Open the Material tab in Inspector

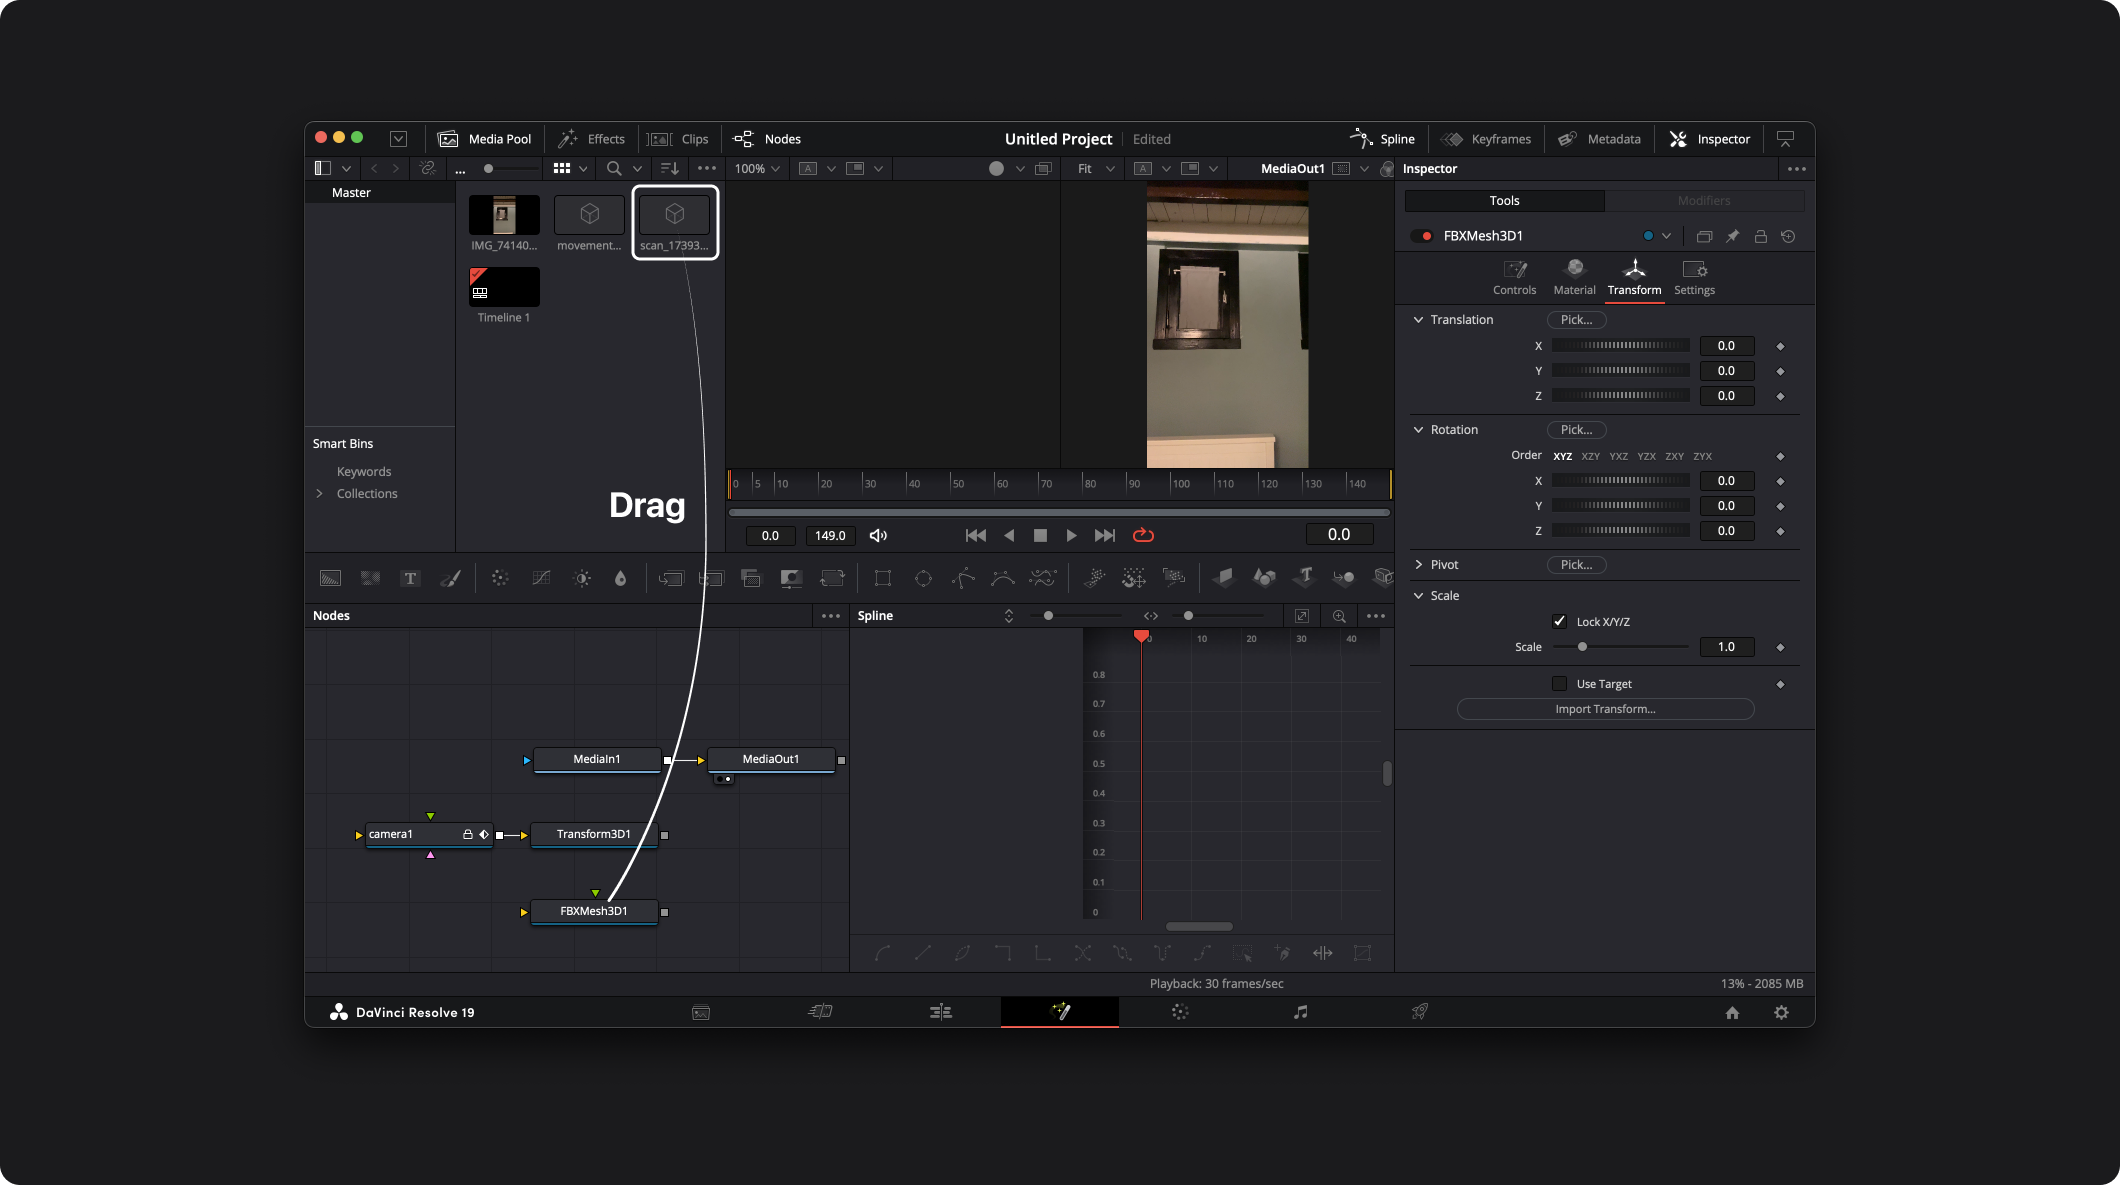[1574, 276]
